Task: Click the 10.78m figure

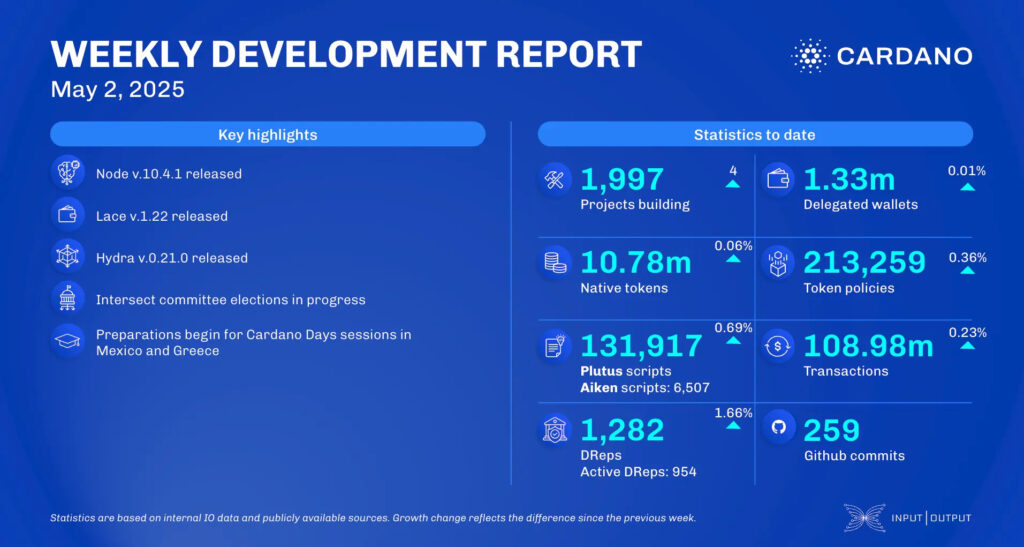Action: 635,262
